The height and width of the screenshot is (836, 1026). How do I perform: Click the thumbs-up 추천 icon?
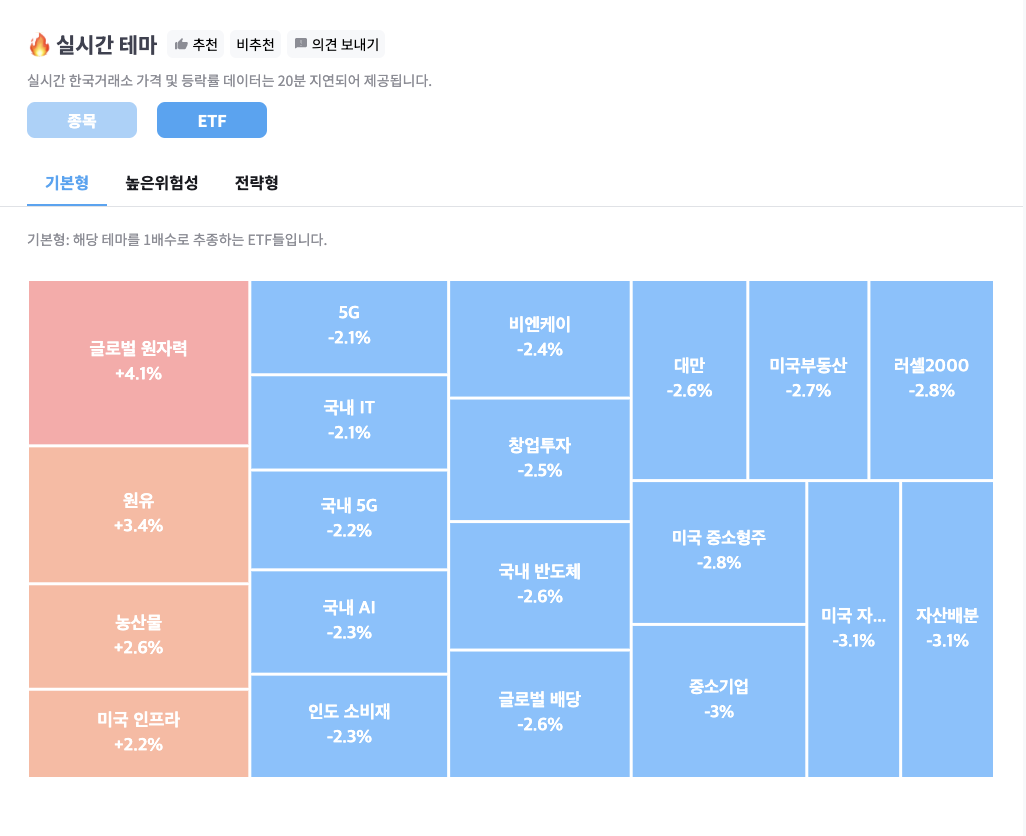click(x=181, y=44)
